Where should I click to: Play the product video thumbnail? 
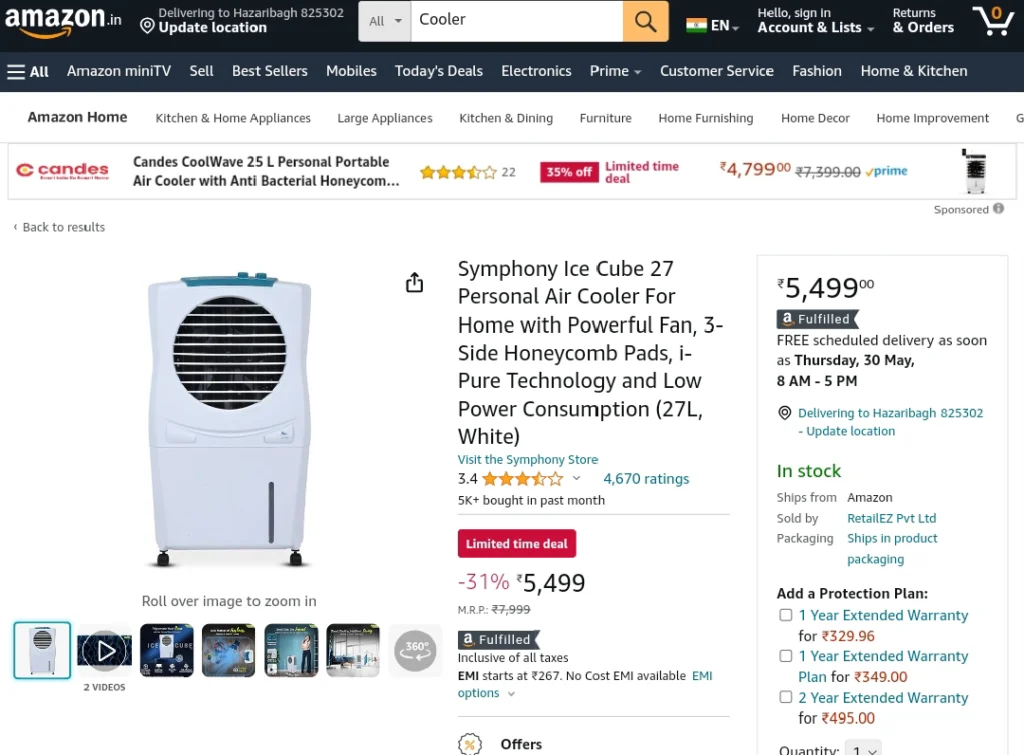104,651
